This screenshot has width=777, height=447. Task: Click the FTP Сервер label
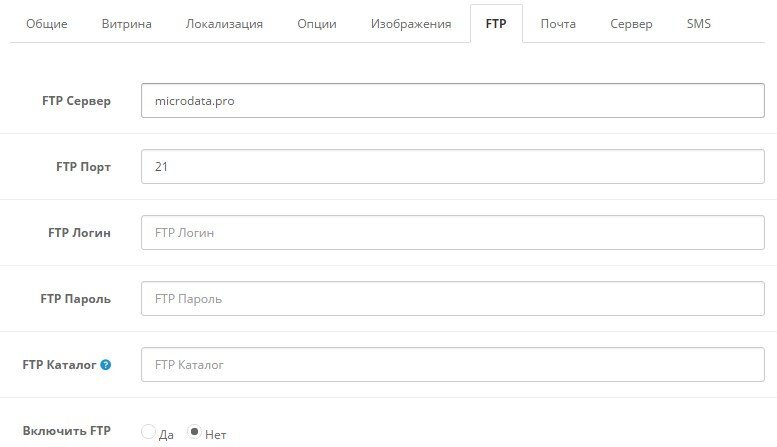pyautogui.click(x=76, y=101)
